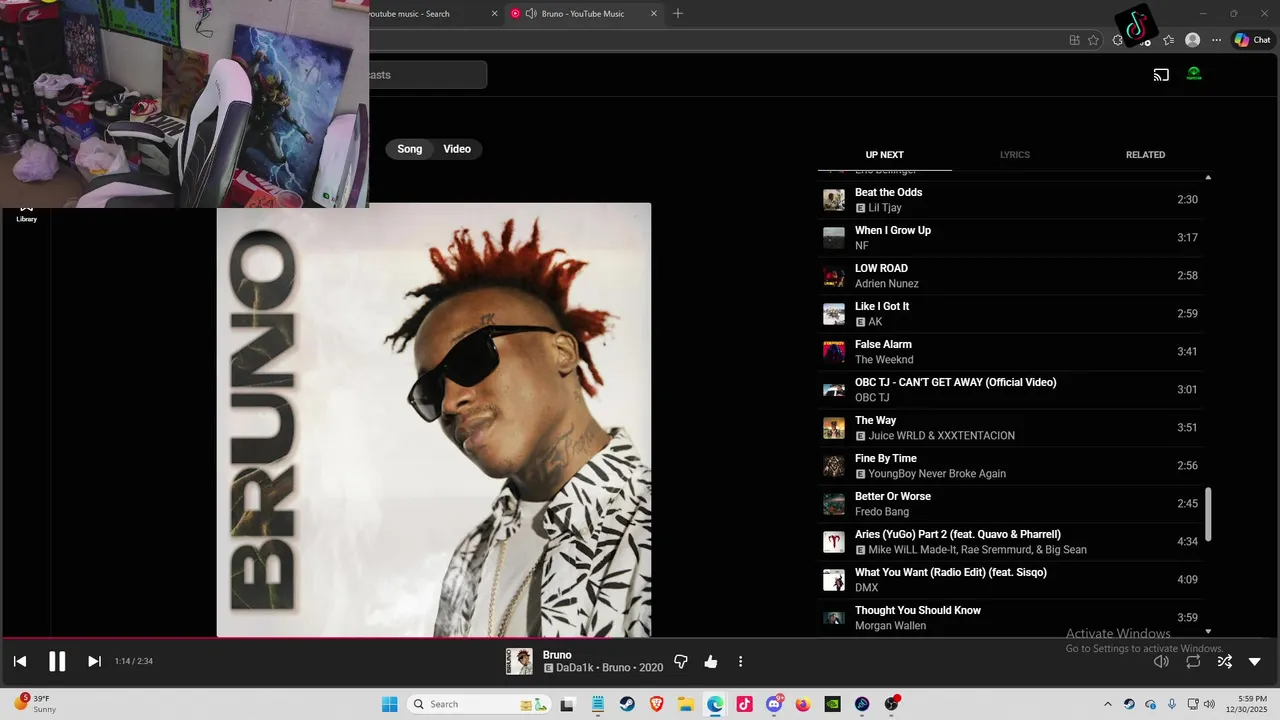Click the Bruno album art in player bar

pyautogui.click(x=519, y=661)
